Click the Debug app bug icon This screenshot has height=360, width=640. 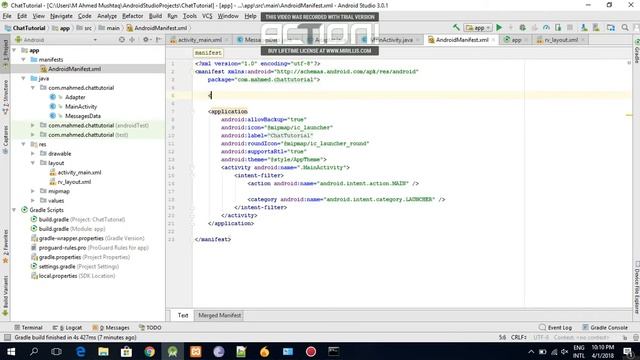(x=522, y=28)
